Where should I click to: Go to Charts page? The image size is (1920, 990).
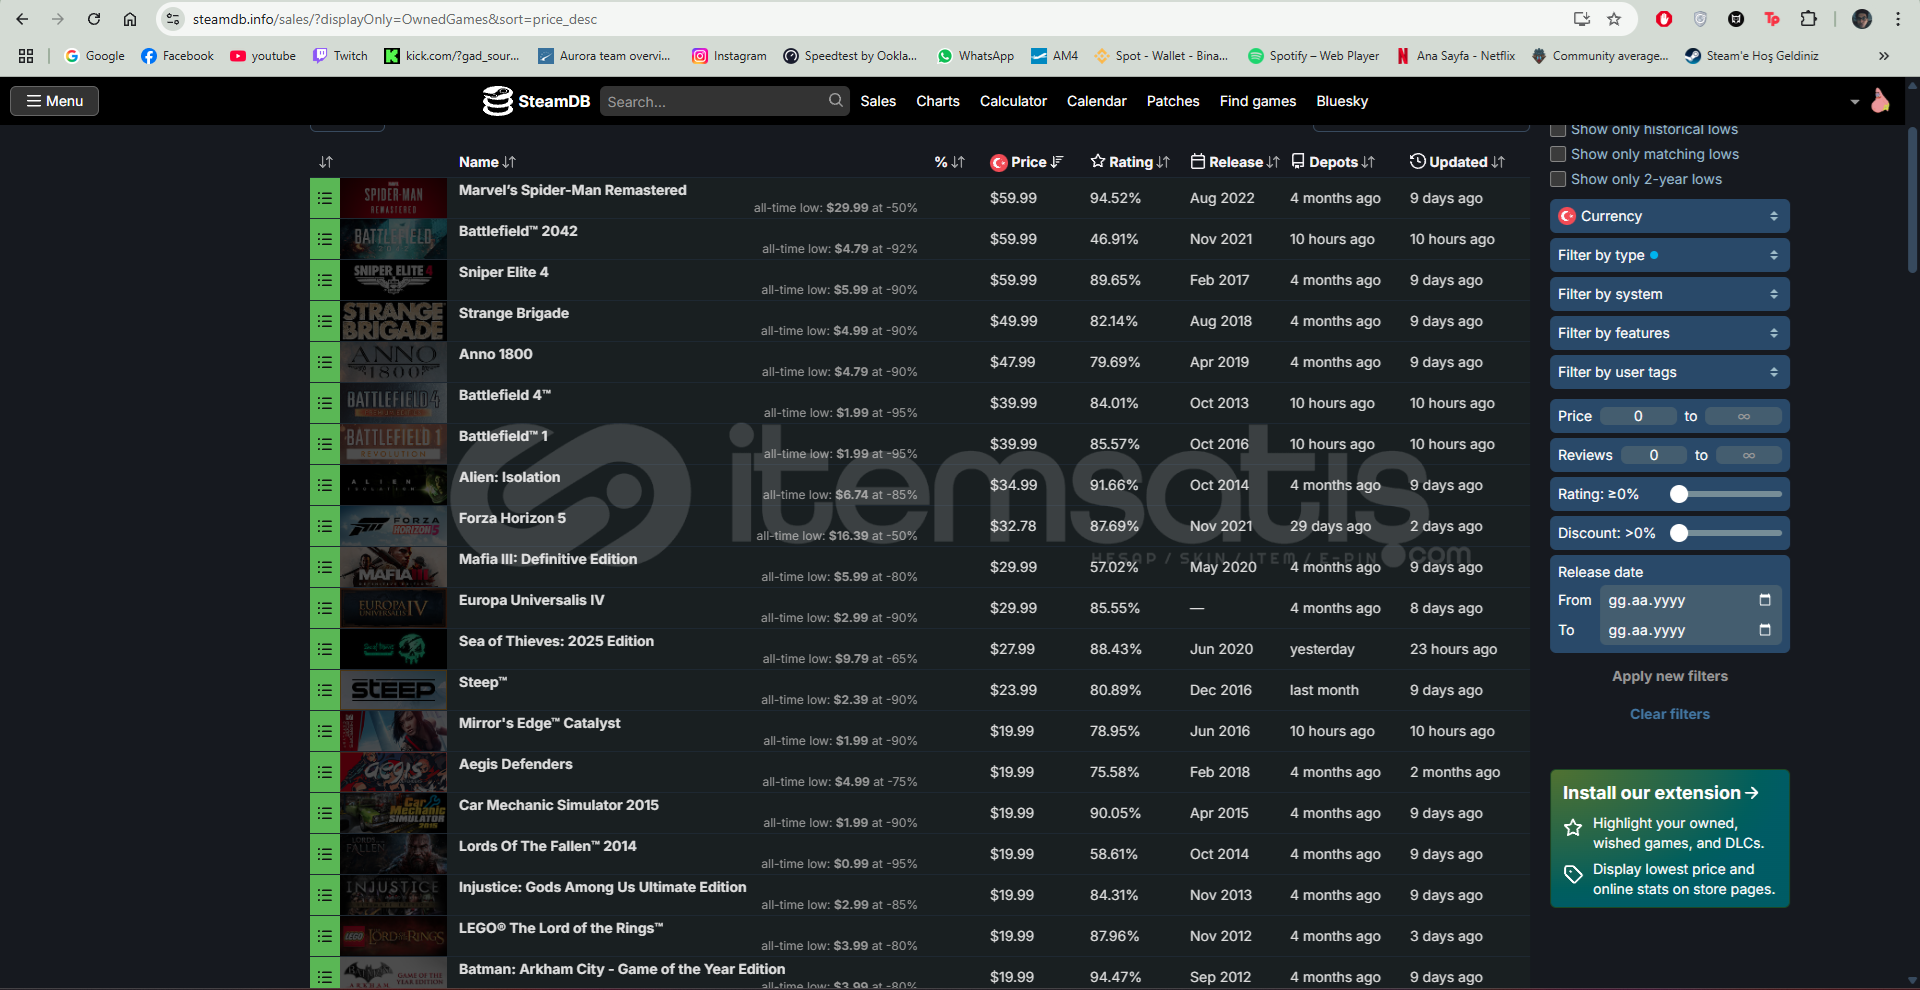click(938, 101)
